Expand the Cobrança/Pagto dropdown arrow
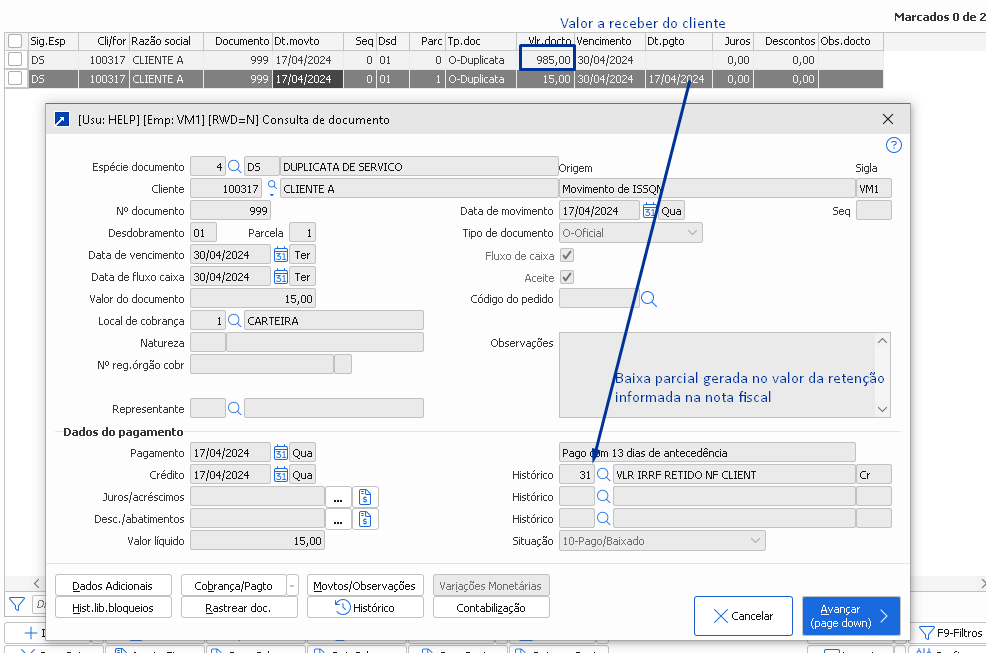 [x=292, y=586]
